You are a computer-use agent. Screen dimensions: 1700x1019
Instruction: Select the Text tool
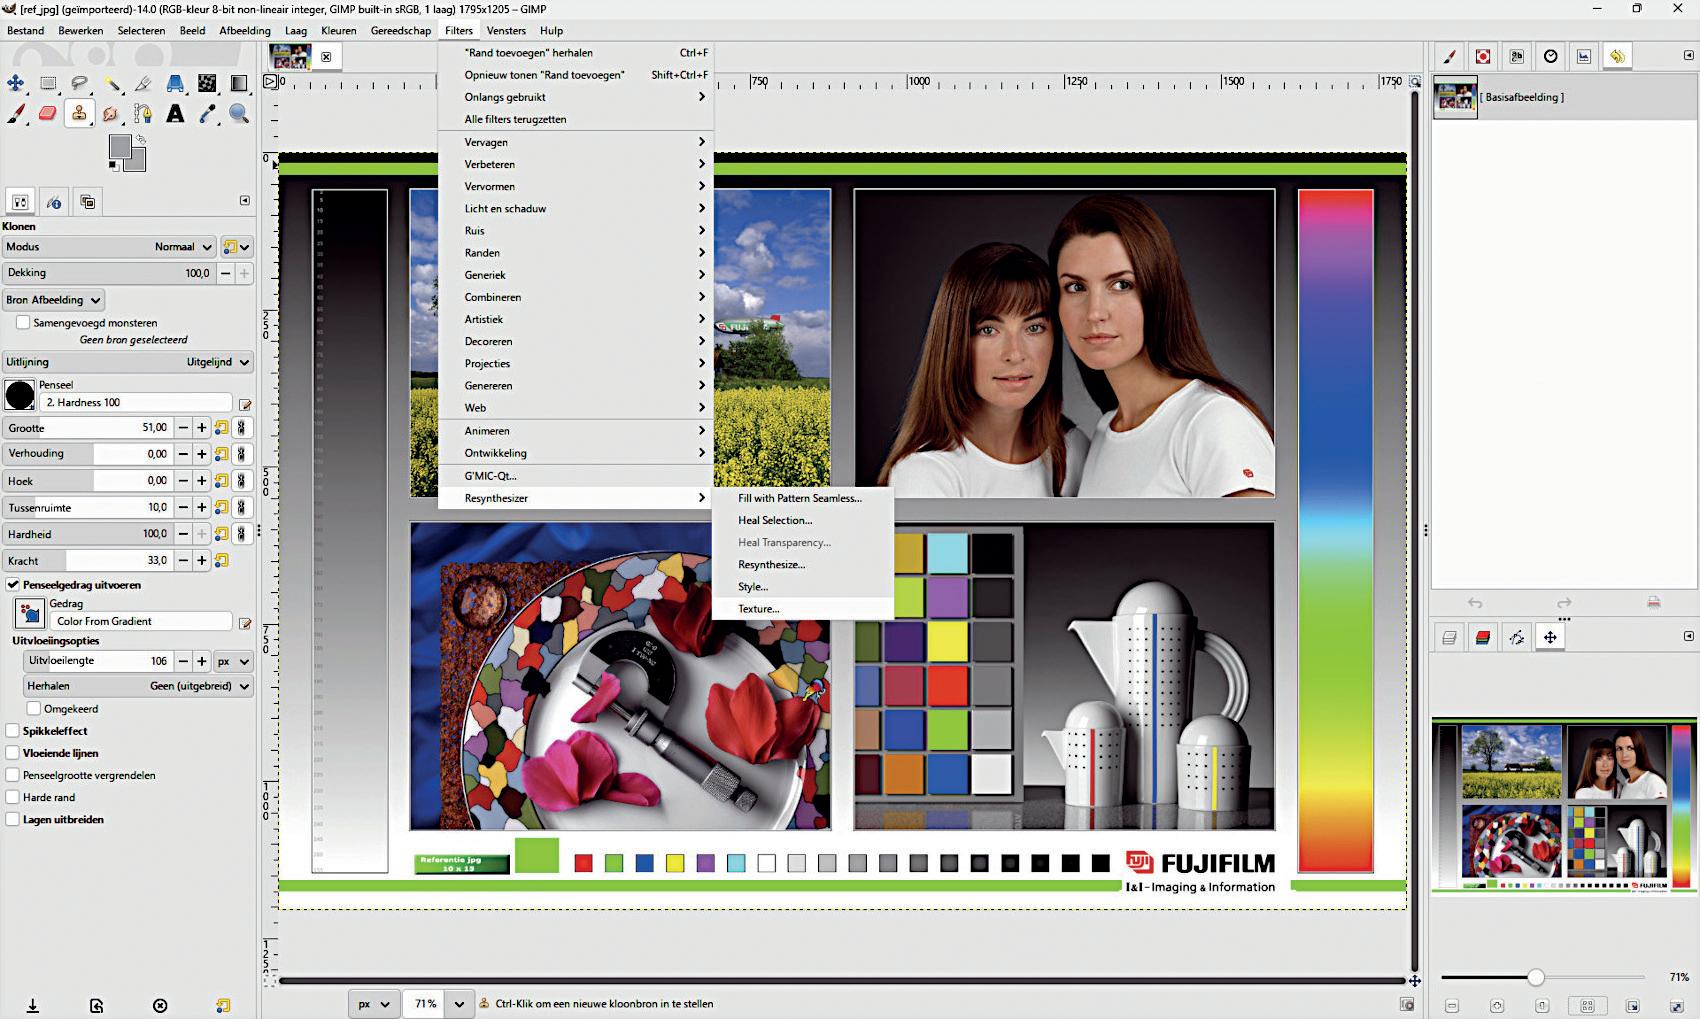pyautogui.click(x=175, y=114)
